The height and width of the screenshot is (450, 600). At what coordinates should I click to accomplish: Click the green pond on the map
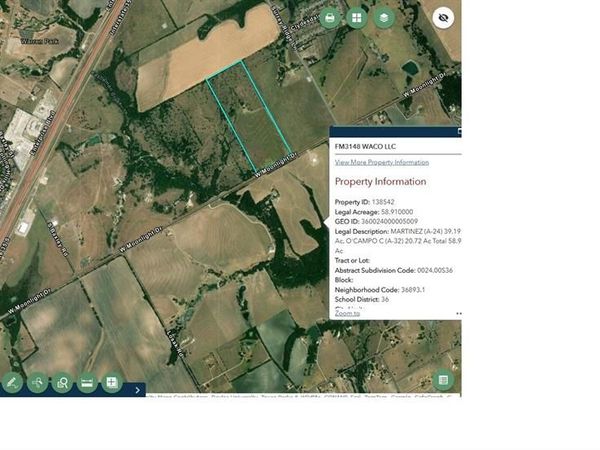point(411,69)
